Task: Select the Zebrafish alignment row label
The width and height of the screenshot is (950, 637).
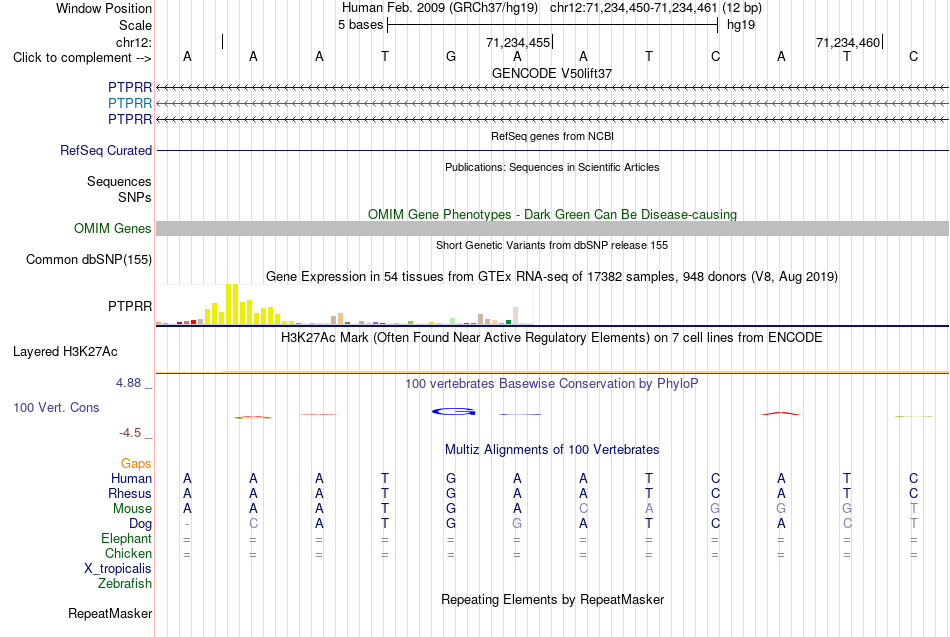Action: click(x=125, y=584)
